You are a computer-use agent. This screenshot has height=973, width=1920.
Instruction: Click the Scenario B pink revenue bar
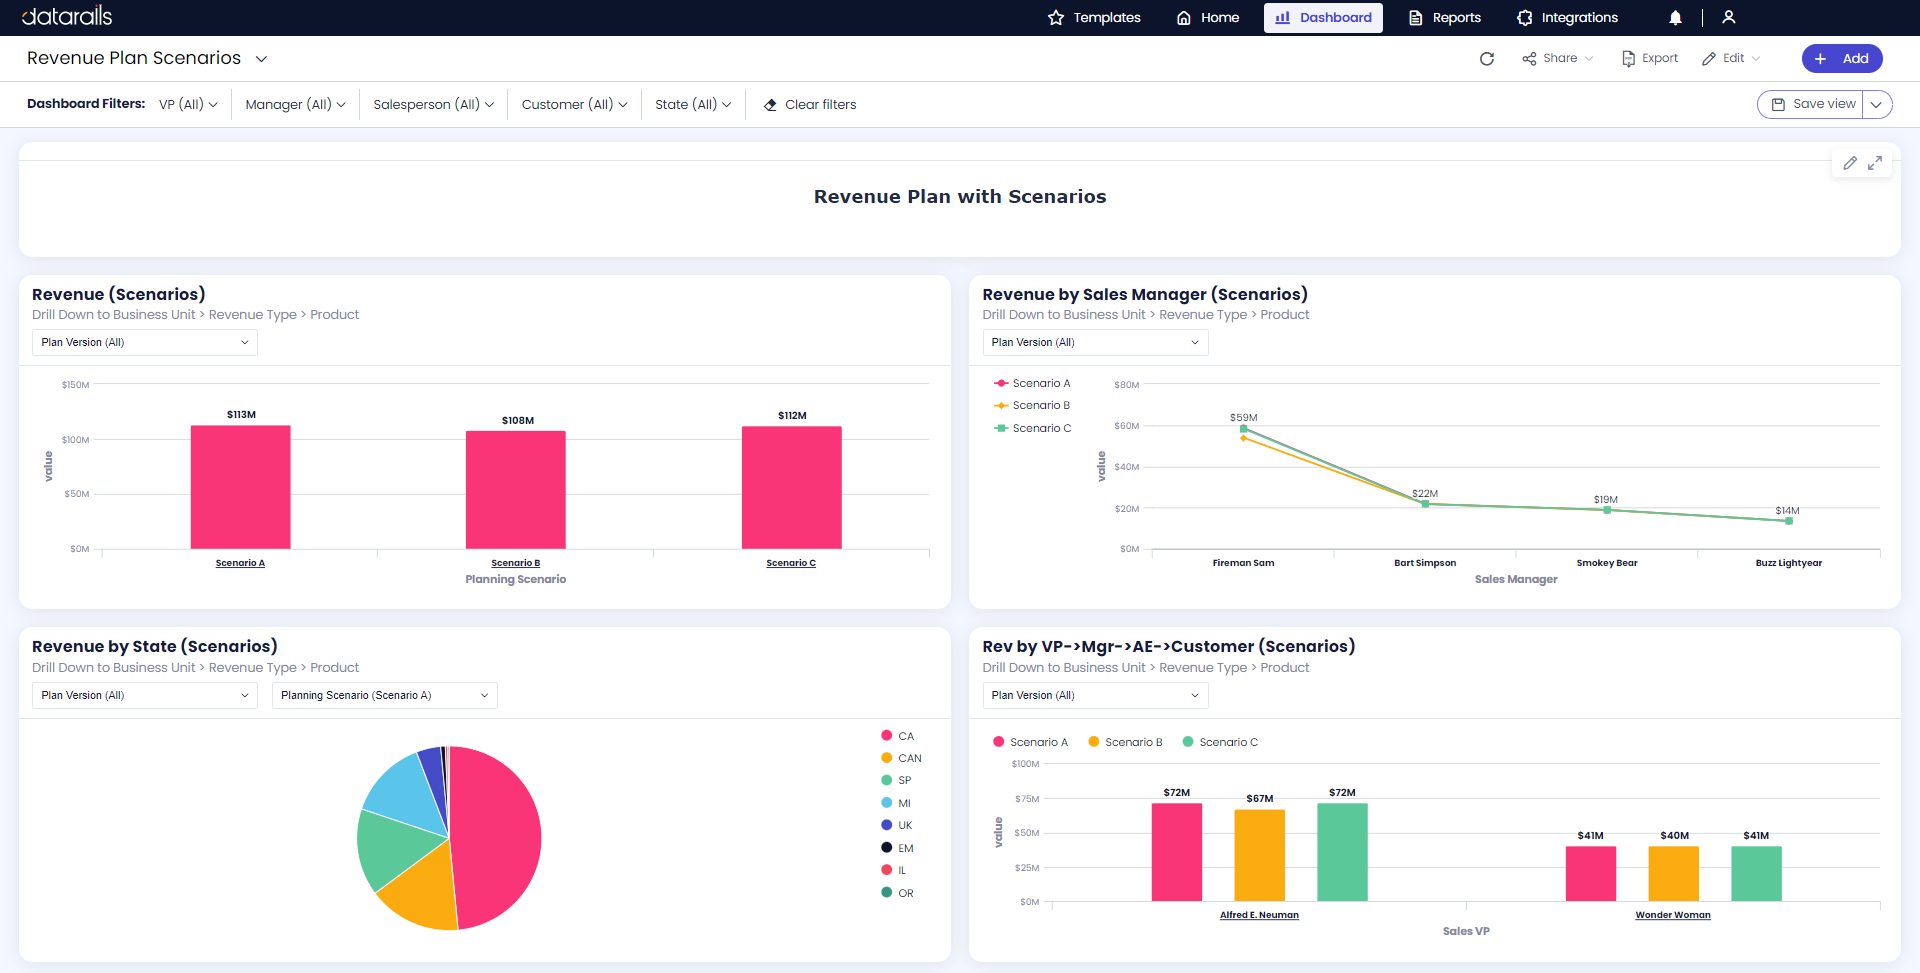coord(515,490)
